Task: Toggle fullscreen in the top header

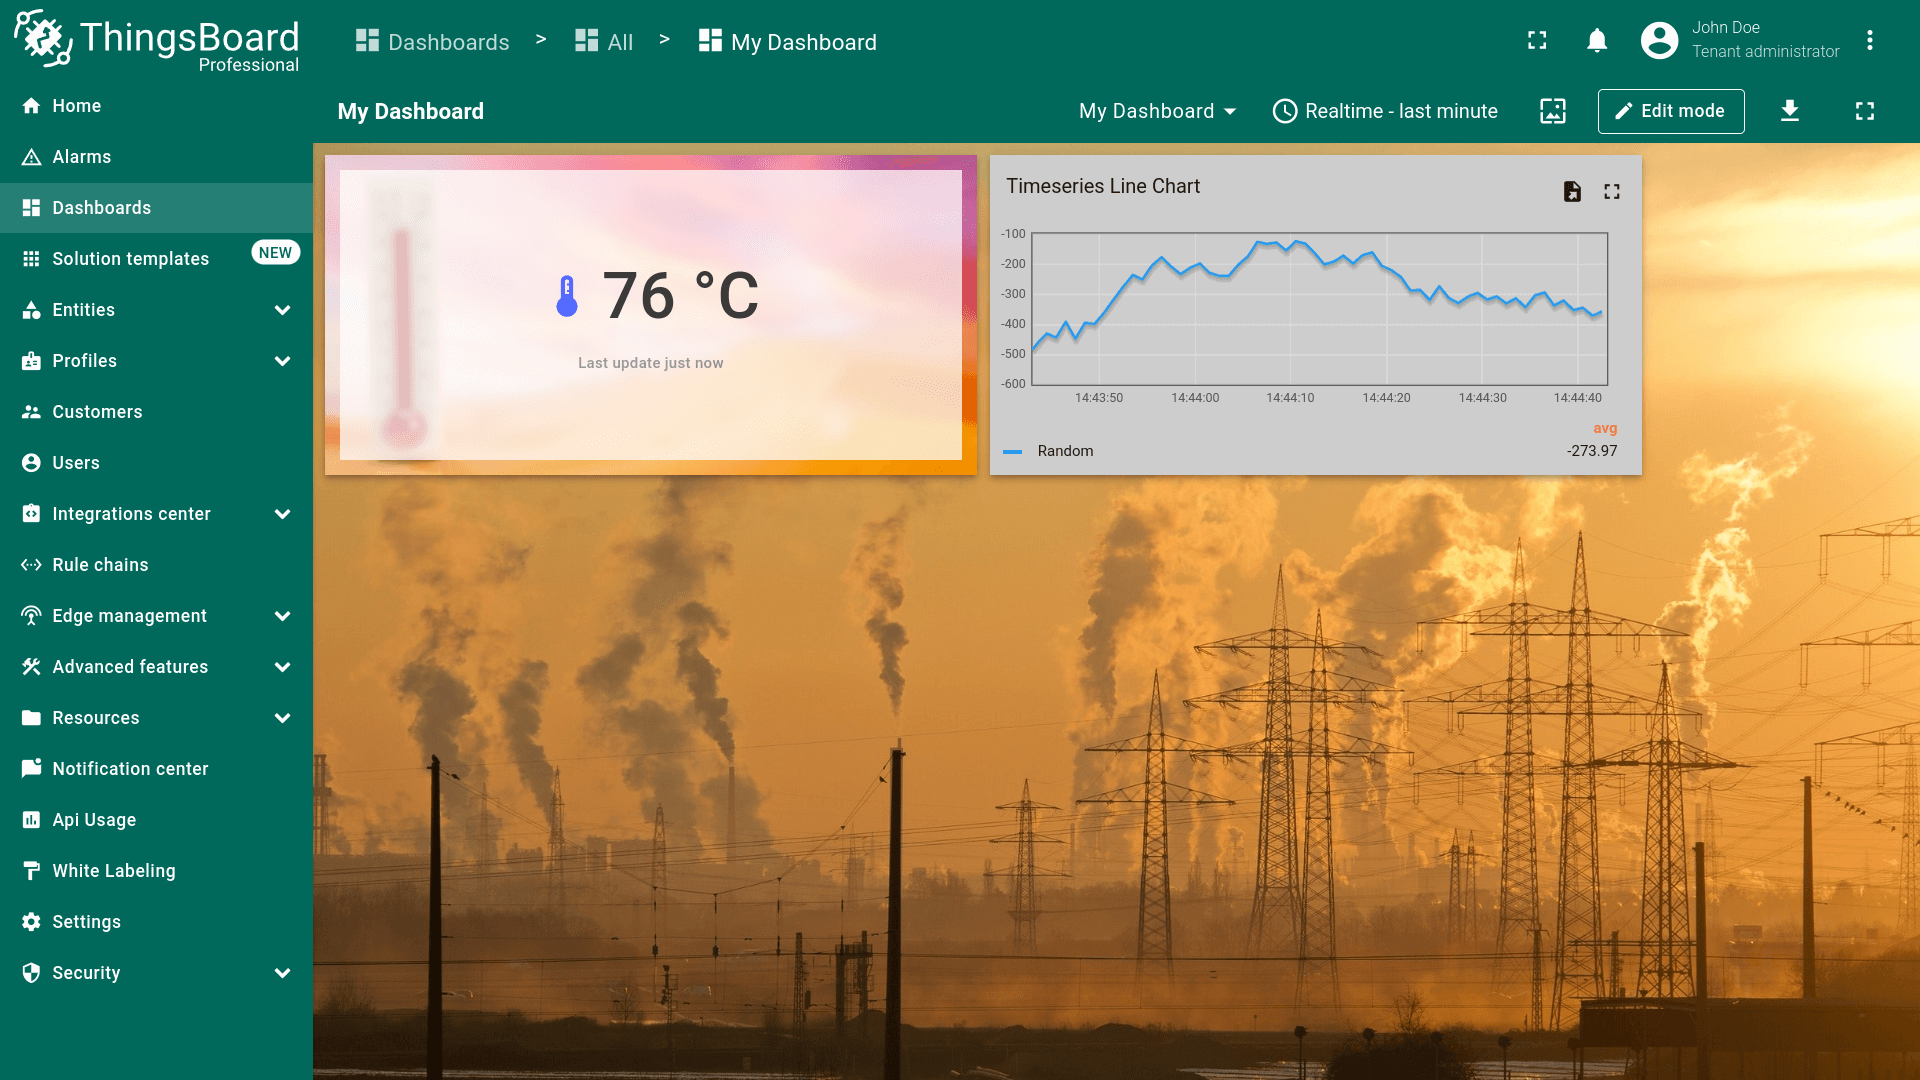Action: tap(1537, 40)
